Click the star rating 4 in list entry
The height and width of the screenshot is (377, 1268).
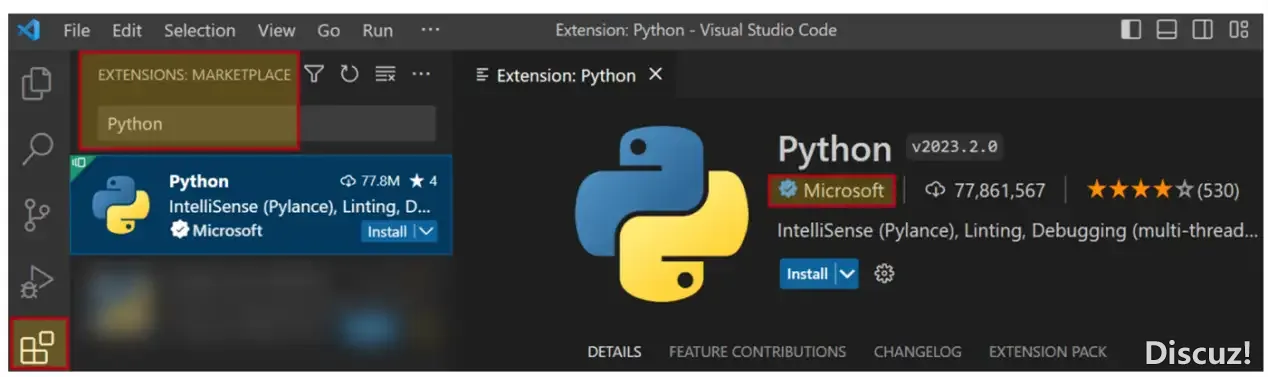(x=423, y=181)
